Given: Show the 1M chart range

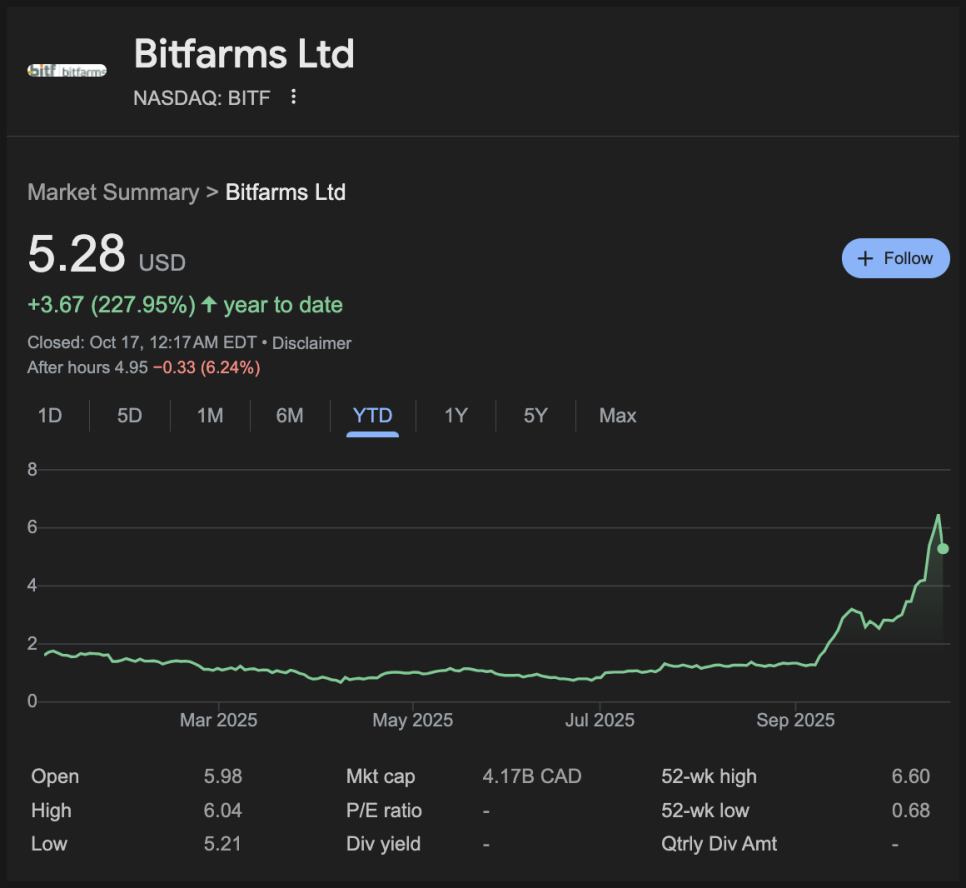Looking at the screenshot, I should pyautogui.click(x=210, y=416).
